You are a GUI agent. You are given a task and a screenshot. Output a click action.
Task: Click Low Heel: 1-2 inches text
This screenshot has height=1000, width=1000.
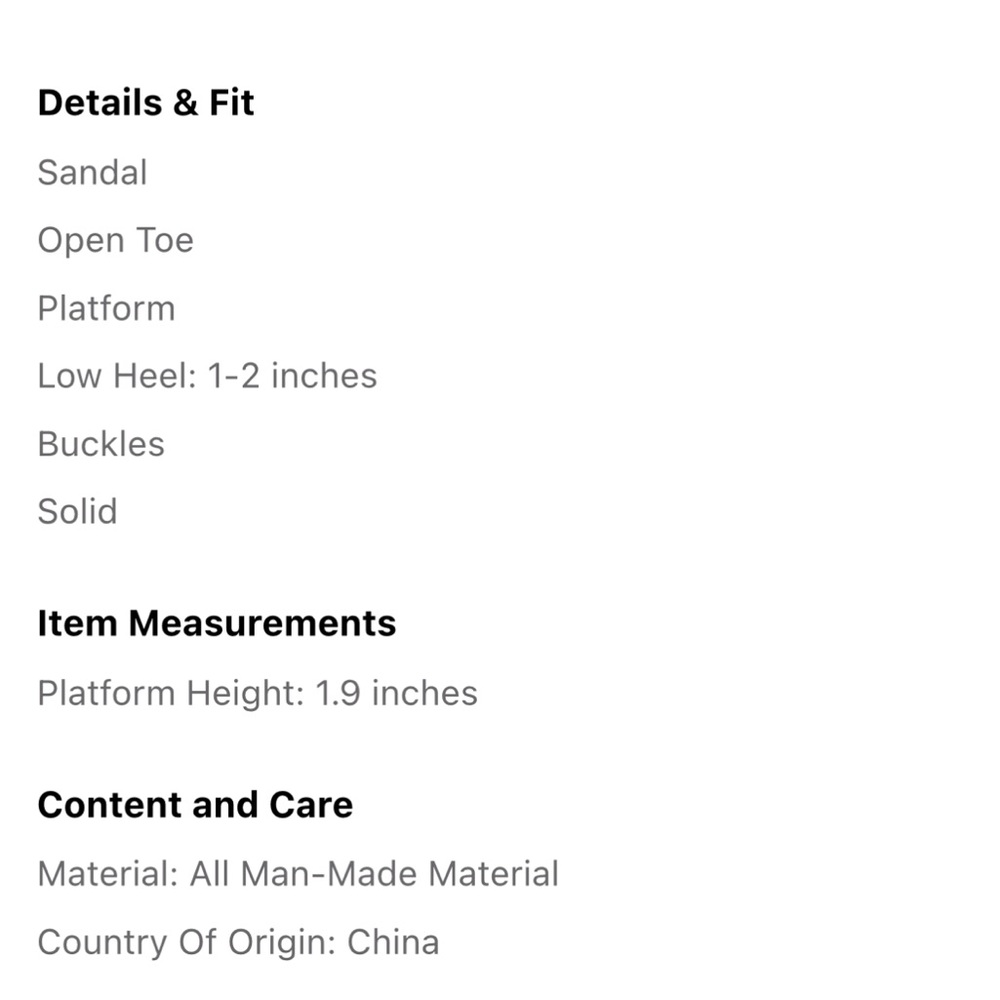(207, 376)
